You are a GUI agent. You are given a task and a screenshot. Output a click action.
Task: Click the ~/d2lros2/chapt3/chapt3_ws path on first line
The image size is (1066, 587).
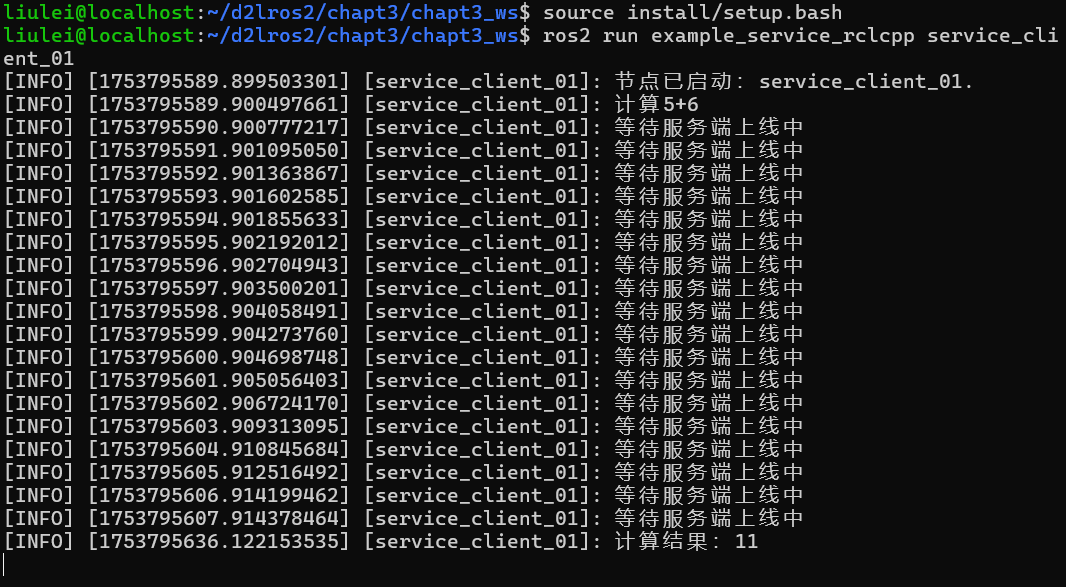pos(362,12)
